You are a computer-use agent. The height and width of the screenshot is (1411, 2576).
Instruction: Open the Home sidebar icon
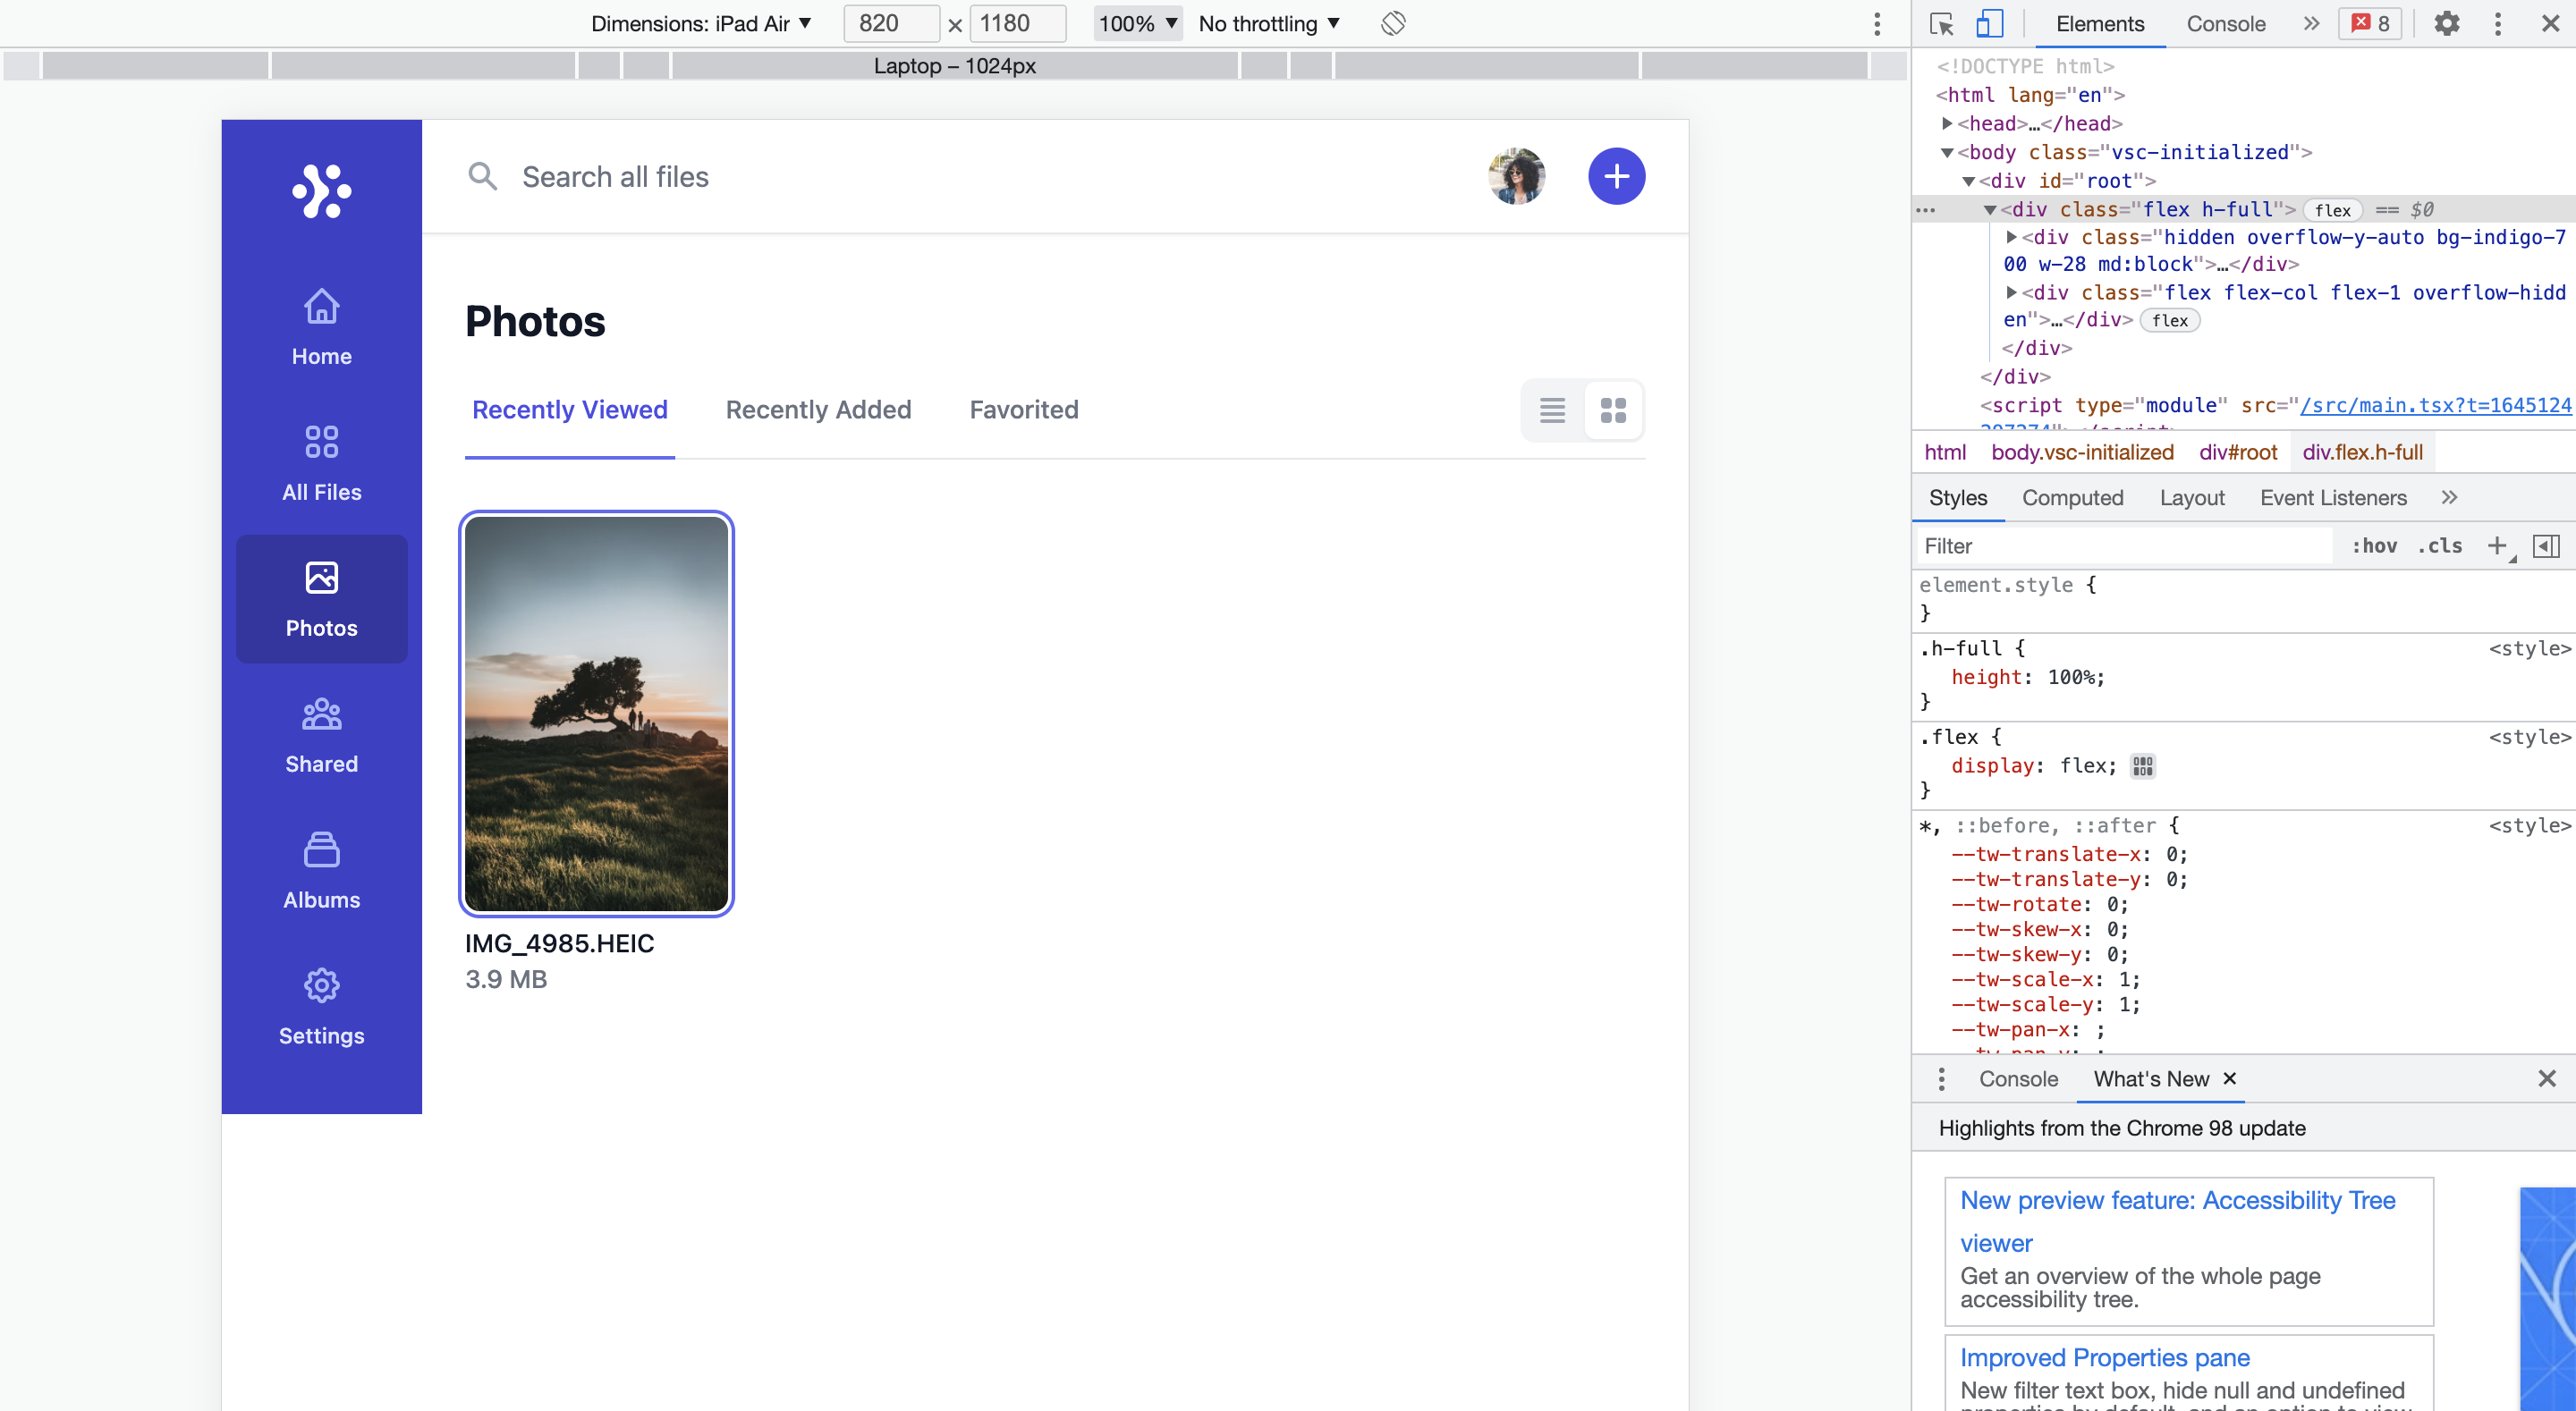point(321,307)
